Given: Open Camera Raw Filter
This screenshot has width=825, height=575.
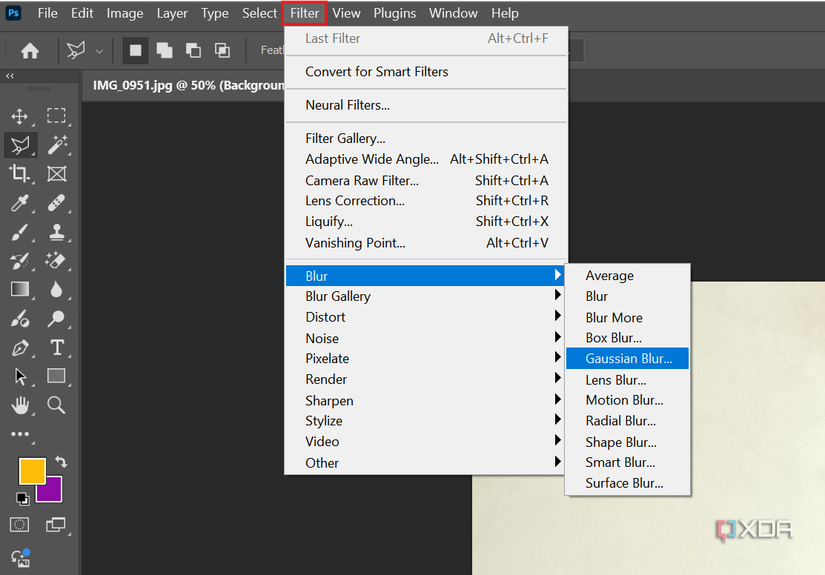Looking at the screenshot, I should tap(426, 180).
